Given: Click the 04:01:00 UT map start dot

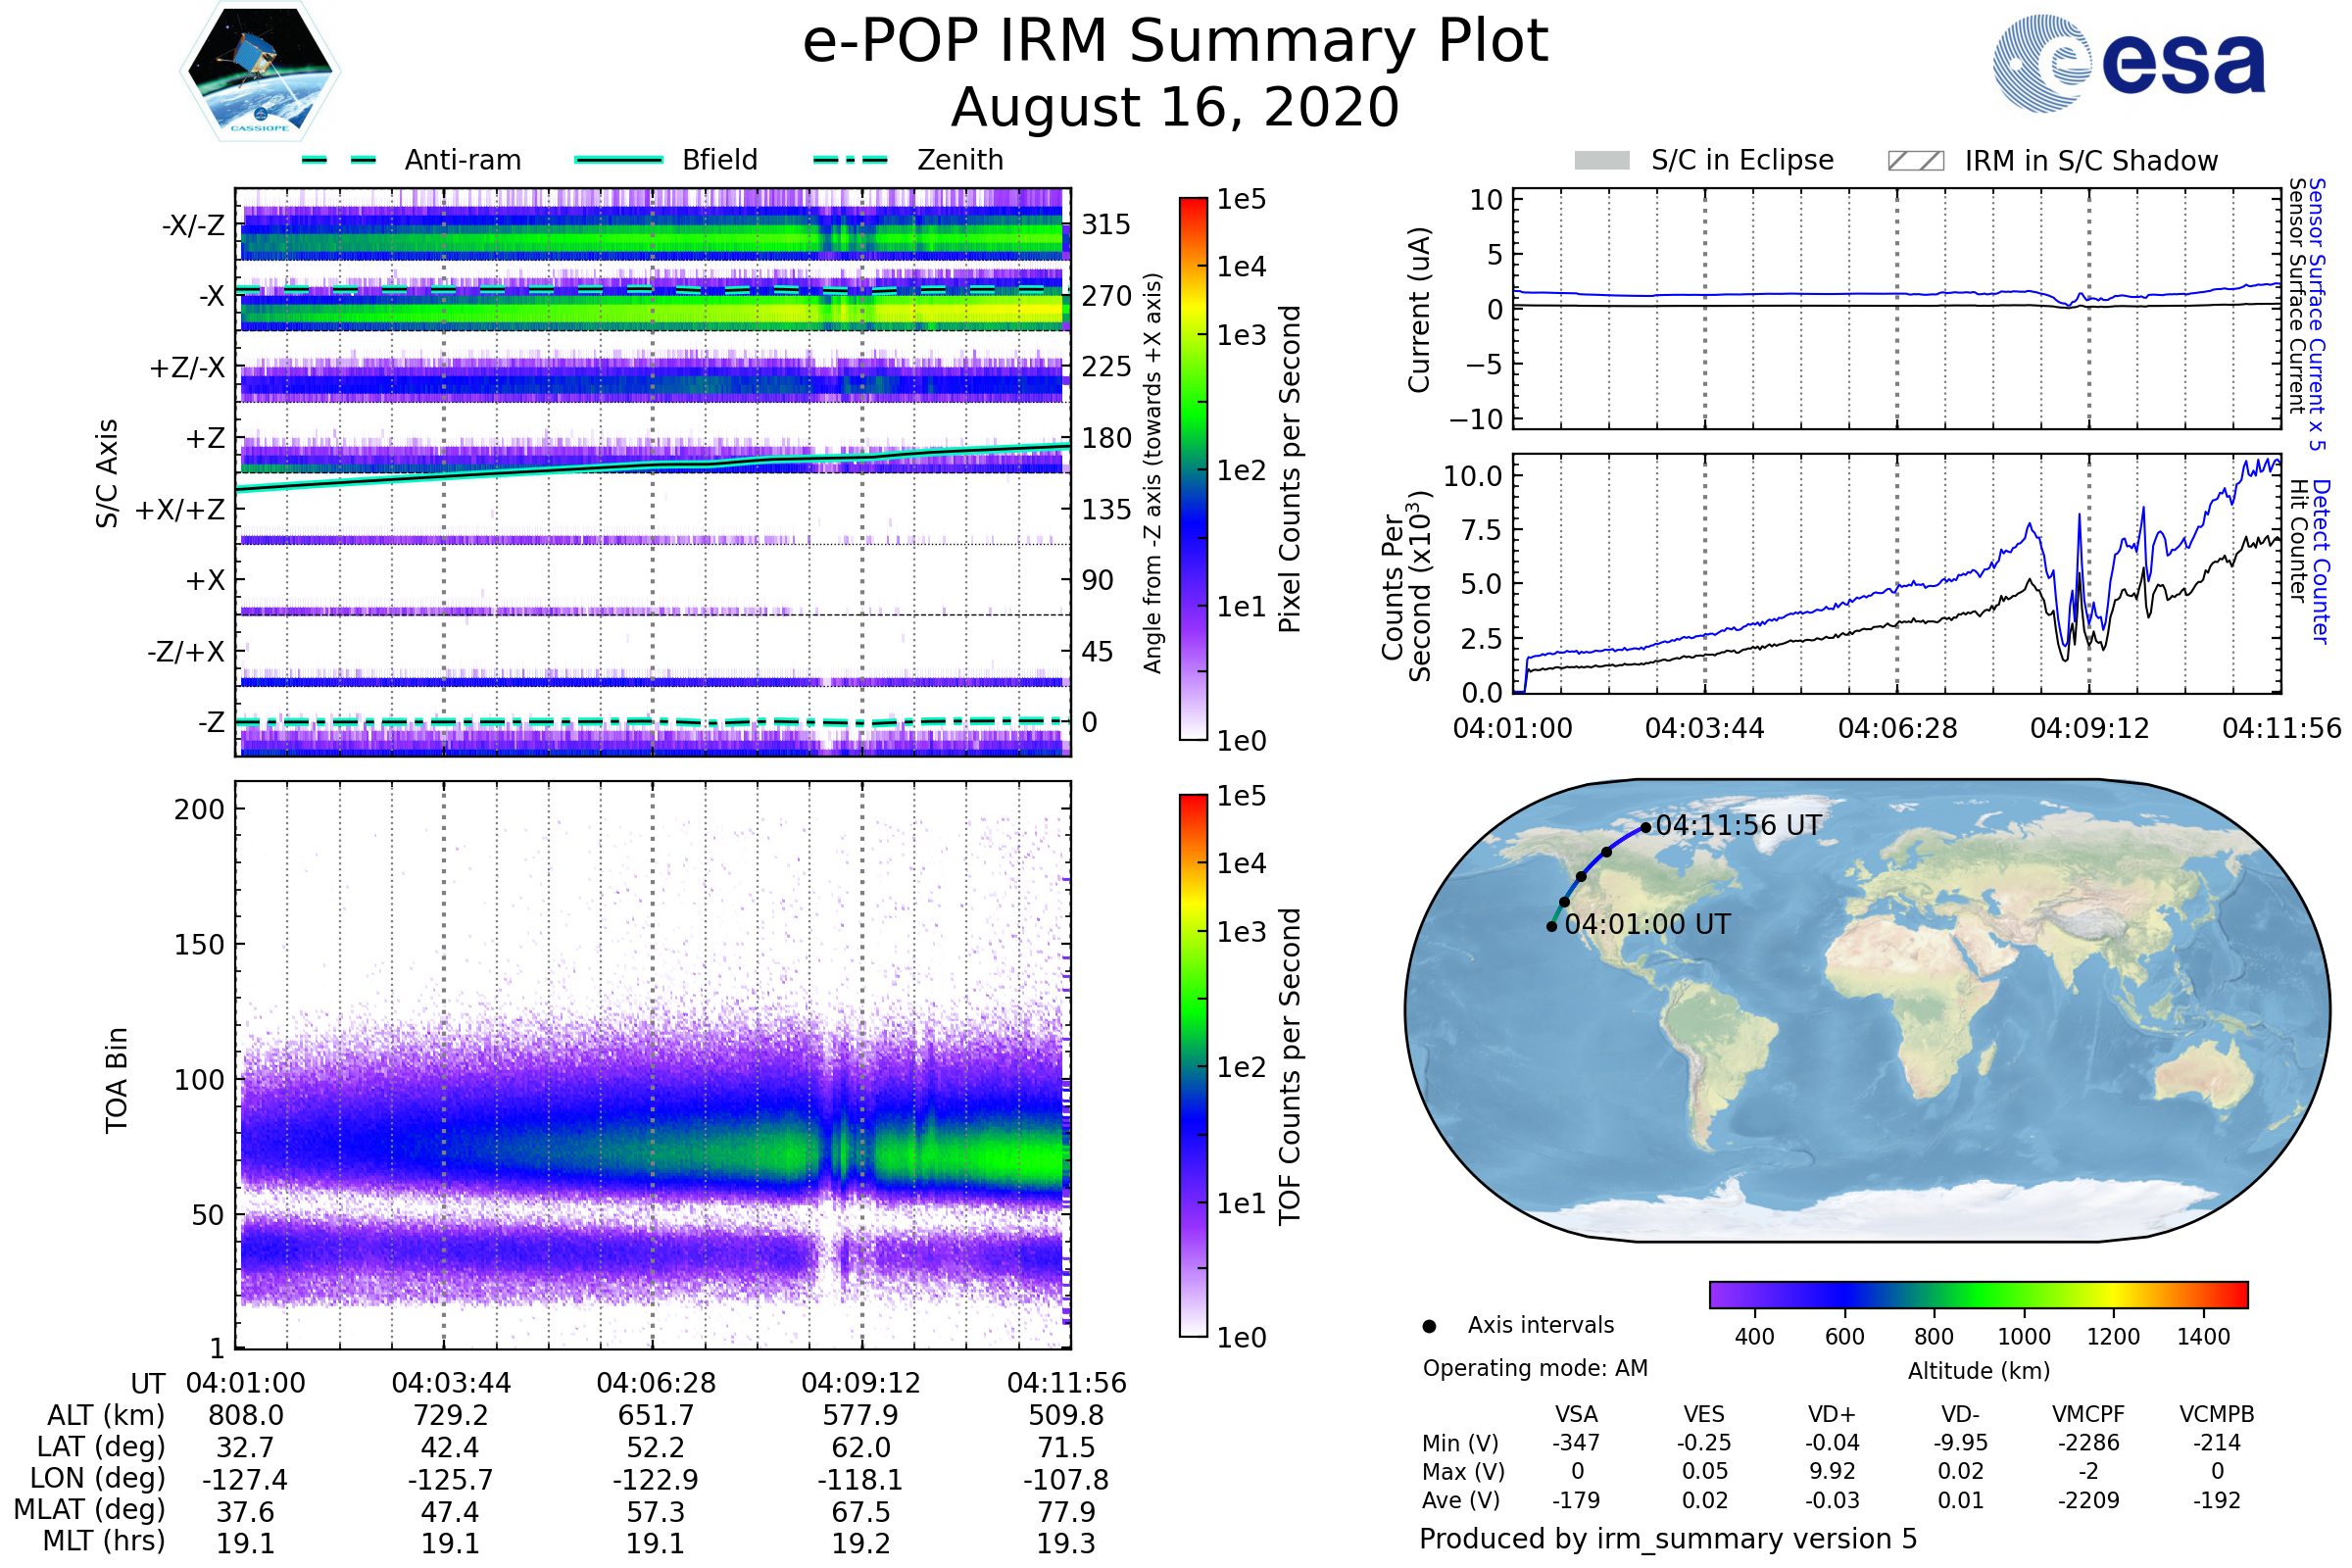Looking at the screenshot, I should (1551, 926).
